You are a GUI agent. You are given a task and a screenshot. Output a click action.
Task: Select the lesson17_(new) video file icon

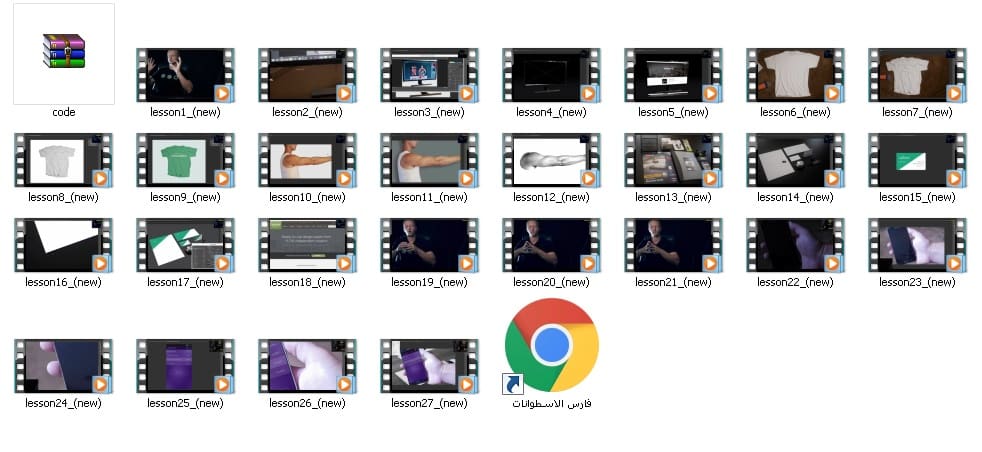click(x=185, y=245)
